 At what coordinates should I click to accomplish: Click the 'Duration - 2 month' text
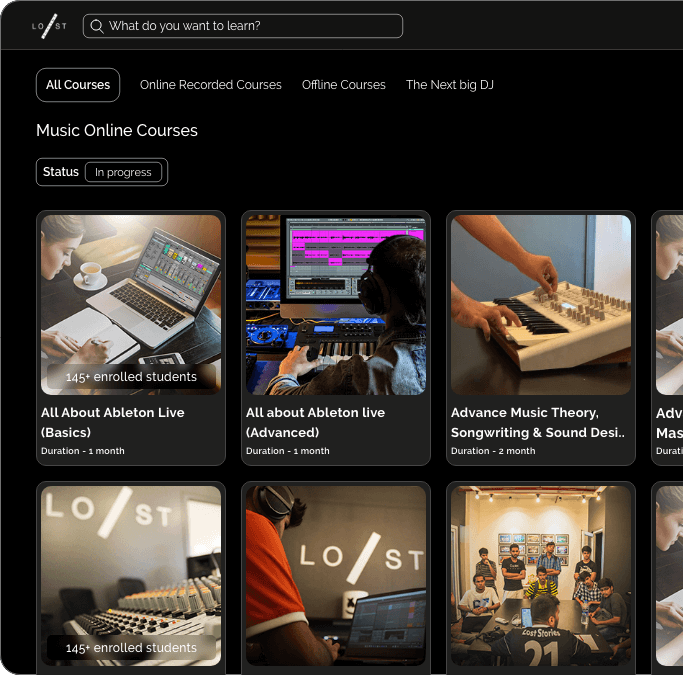pos(493,451)
